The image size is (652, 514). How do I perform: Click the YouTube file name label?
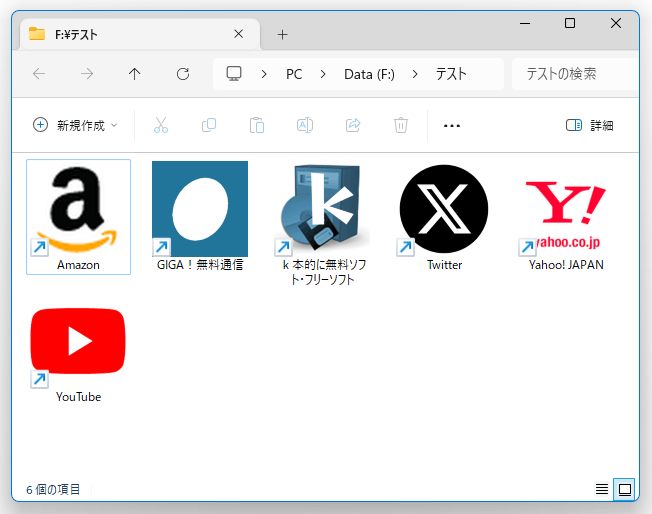tap(79, 397)
